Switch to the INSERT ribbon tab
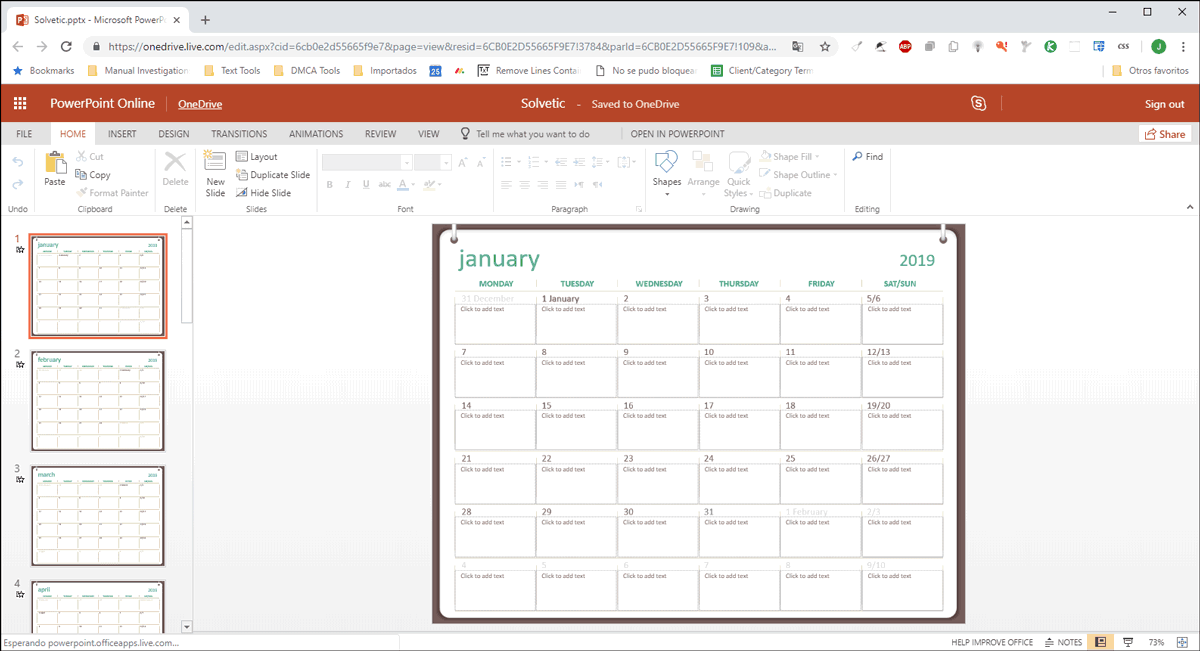The width and height of the screenshot is (1200, 651). click(121, 133)
